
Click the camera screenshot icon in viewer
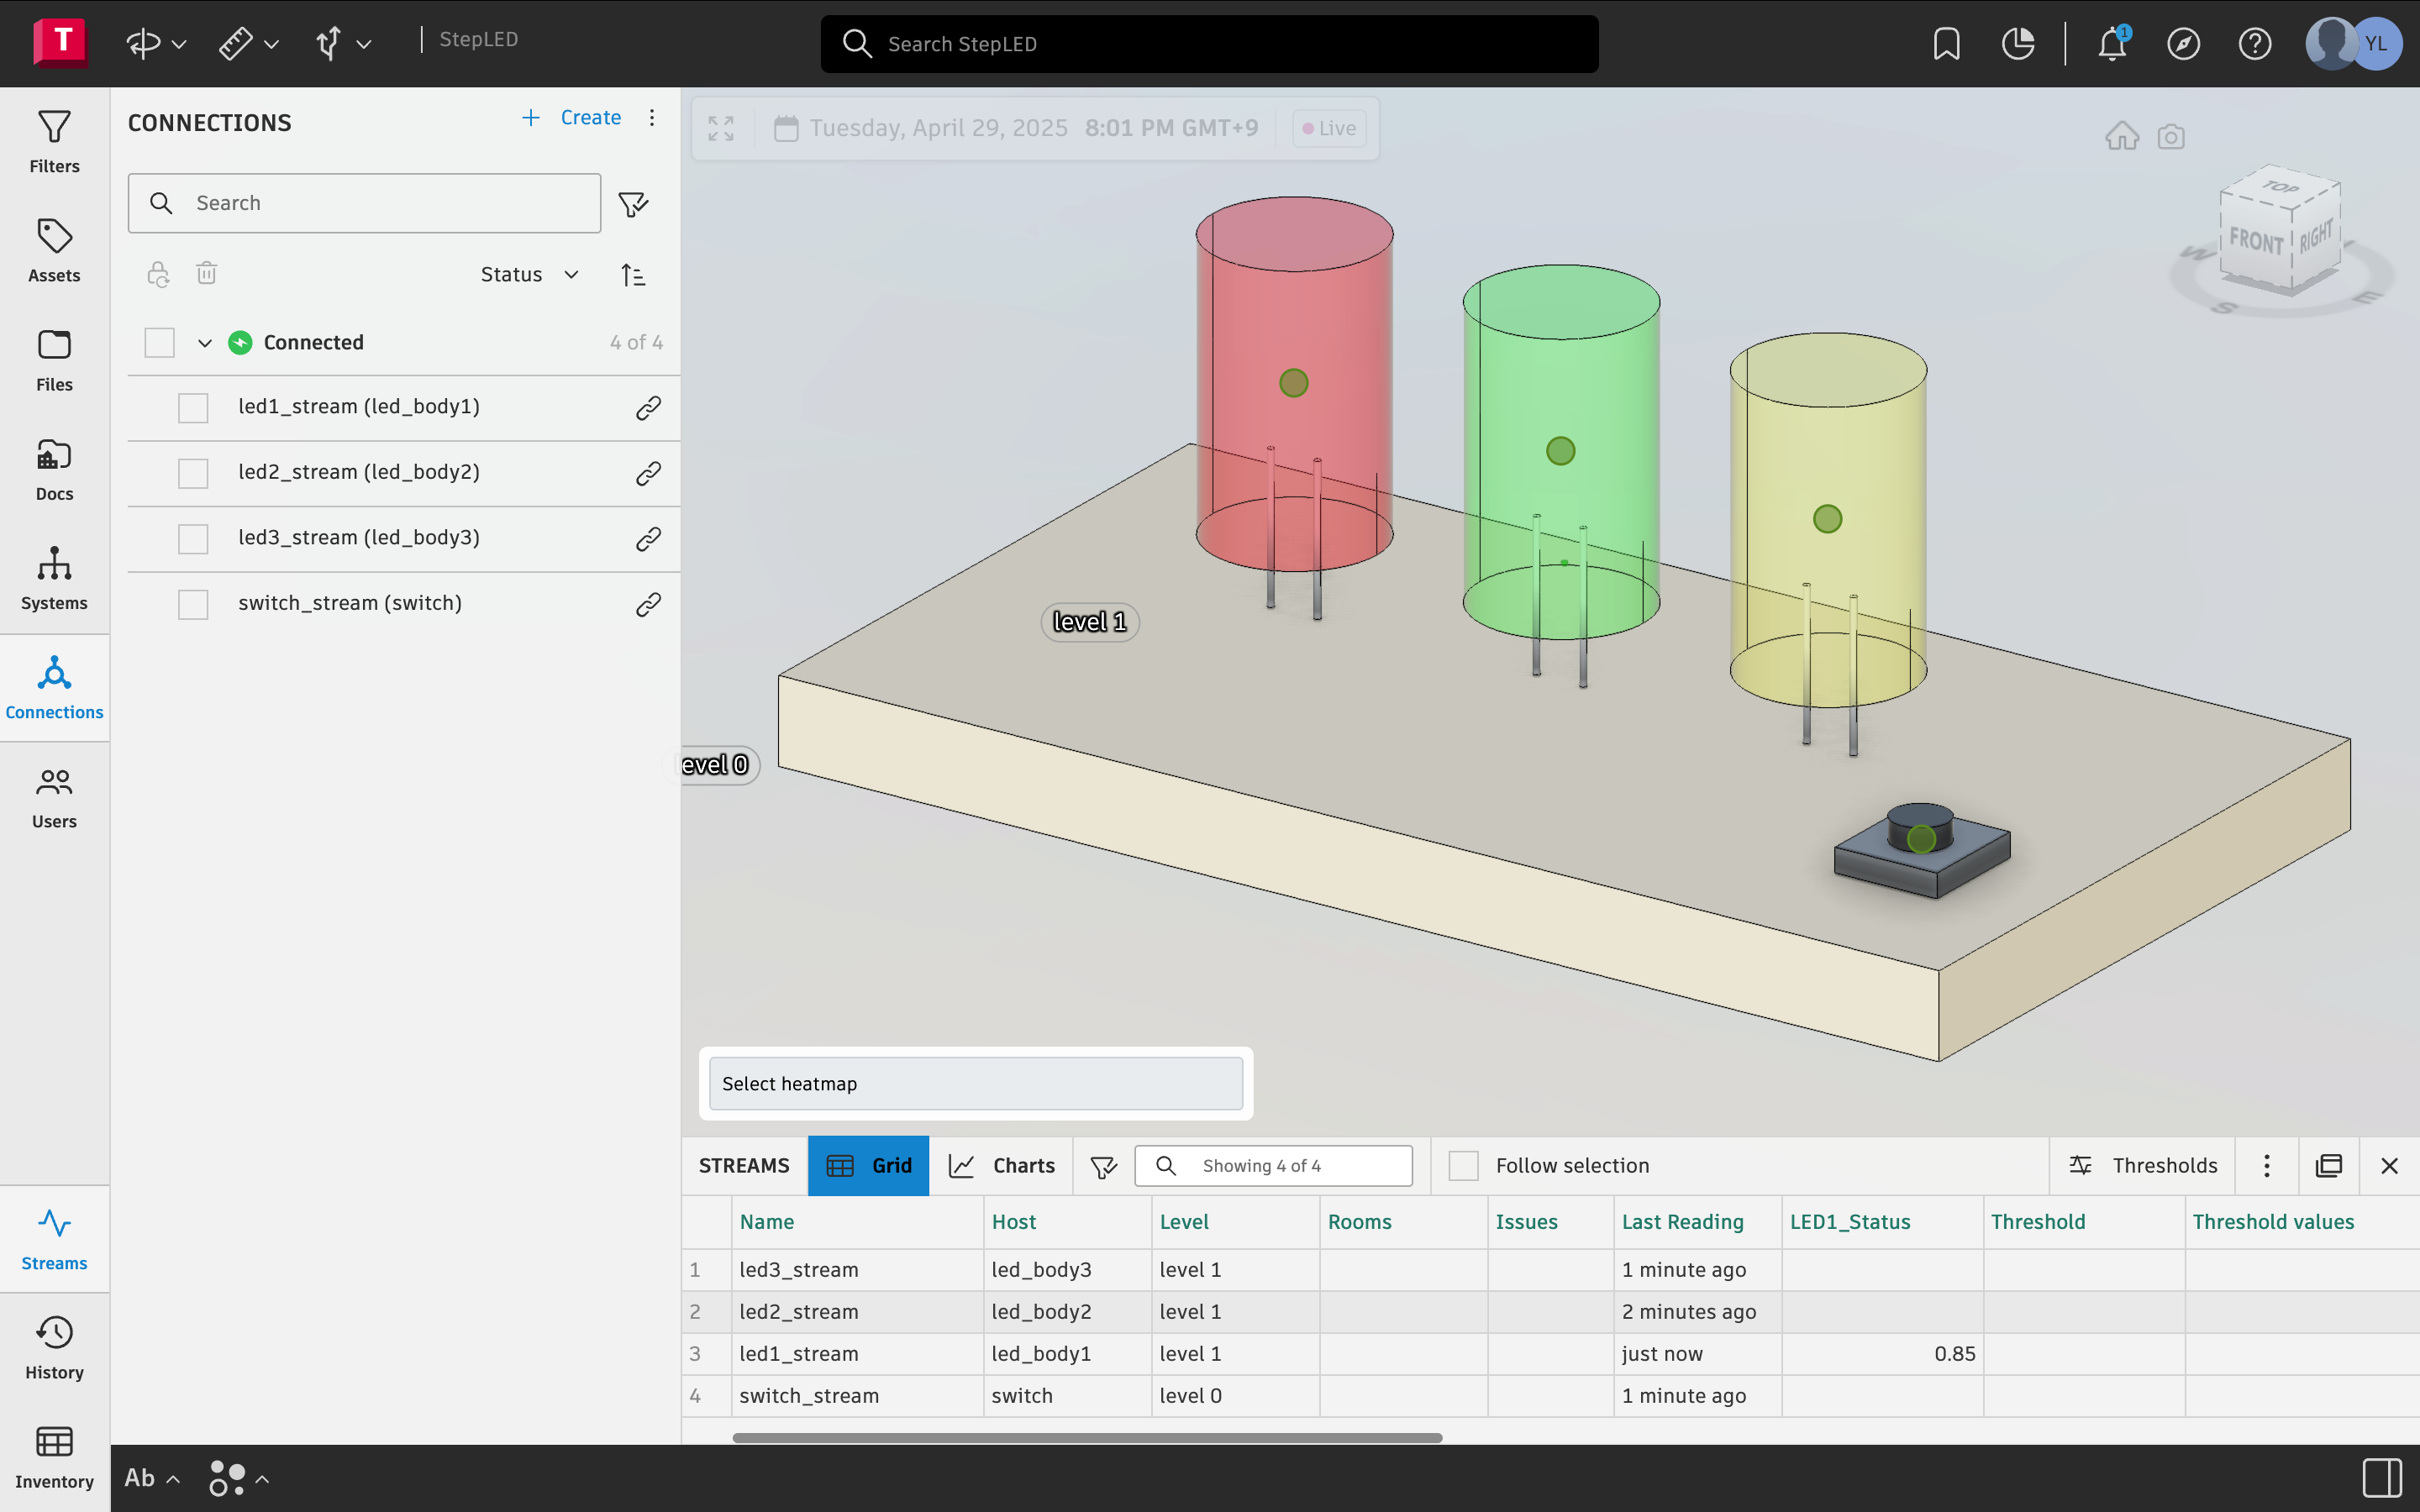click(2170, 136)
